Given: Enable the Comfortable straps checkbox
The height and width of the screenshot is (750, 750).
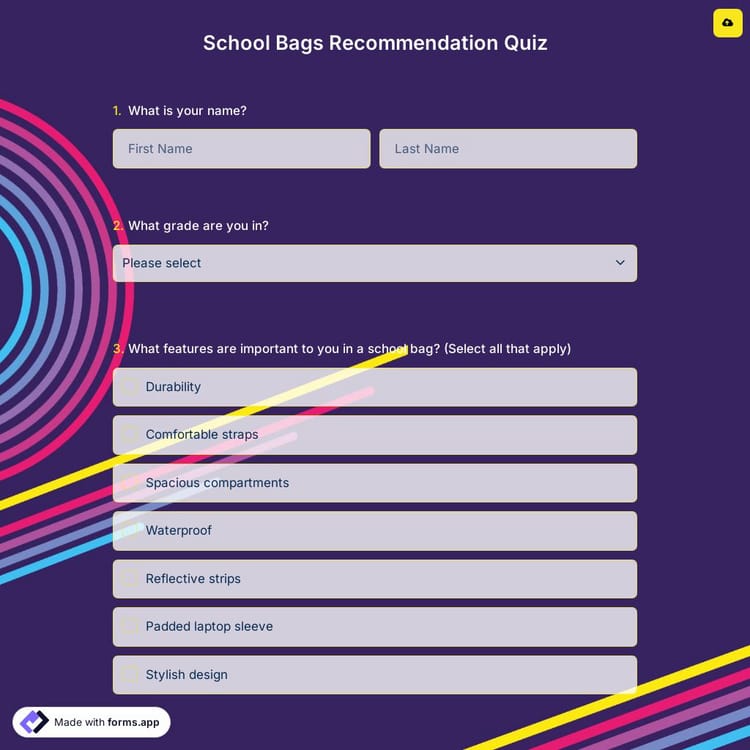Looking at the screenshot, I should (130, 435).
